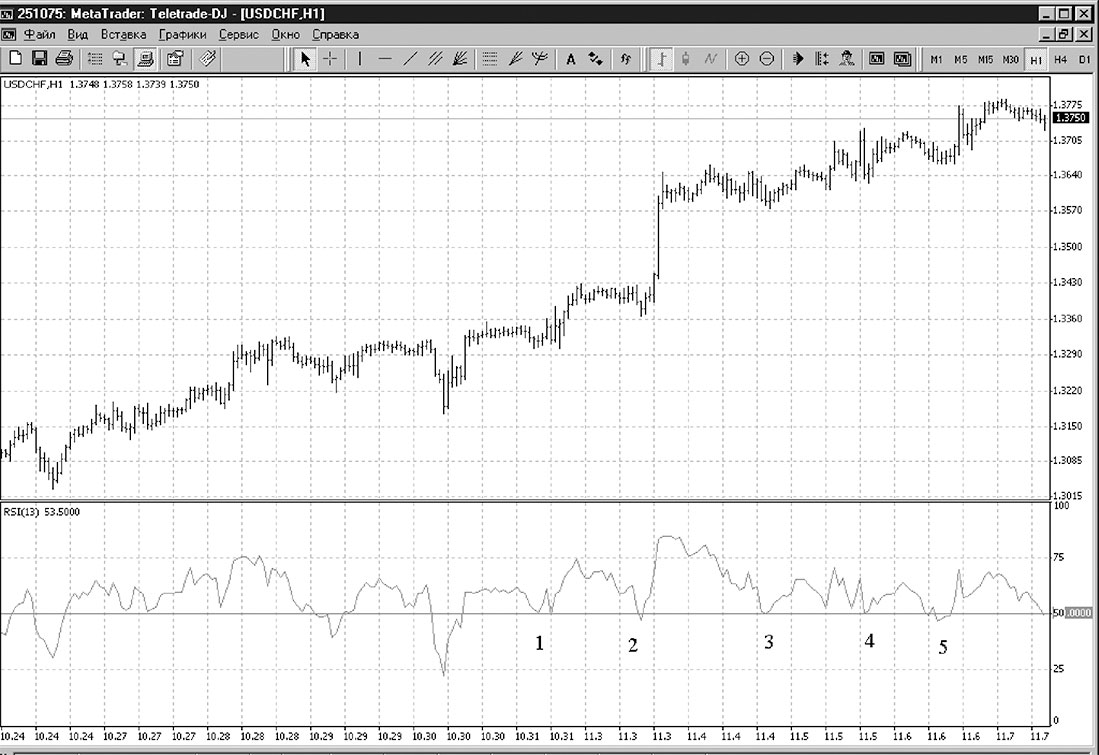Switch chart to candlesticks mode
The height and width of the screenshot is (755, 1099).
pyautogui.click(x=685, y=59)
